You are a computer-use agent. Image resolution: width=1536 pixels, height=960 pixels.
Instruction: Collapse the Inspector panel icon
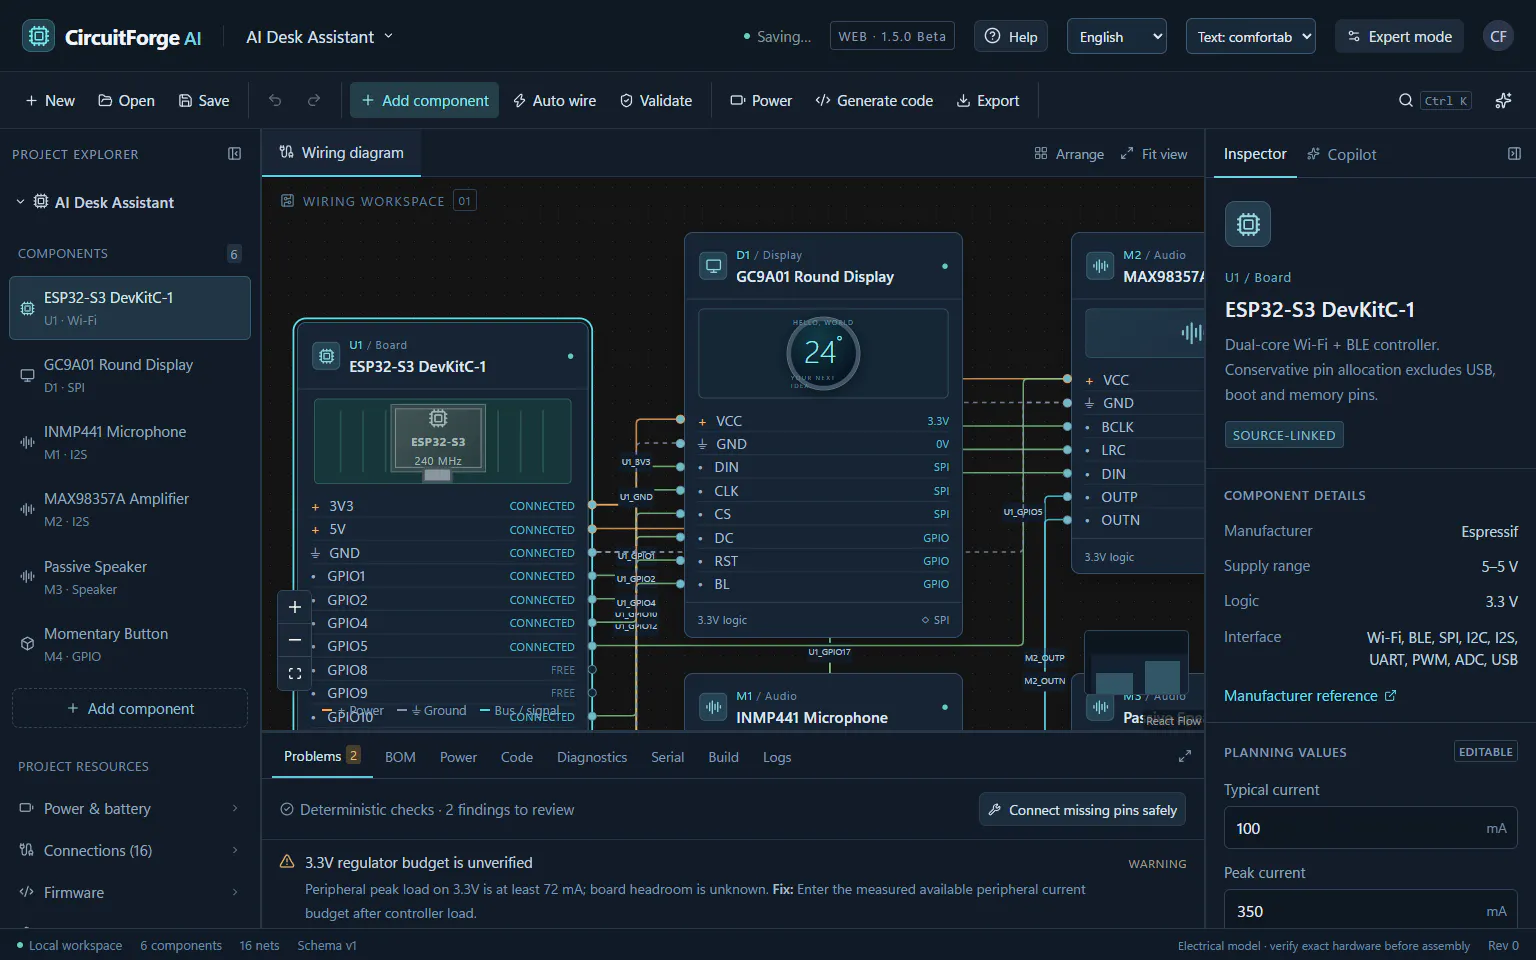tap(1514, 154)
